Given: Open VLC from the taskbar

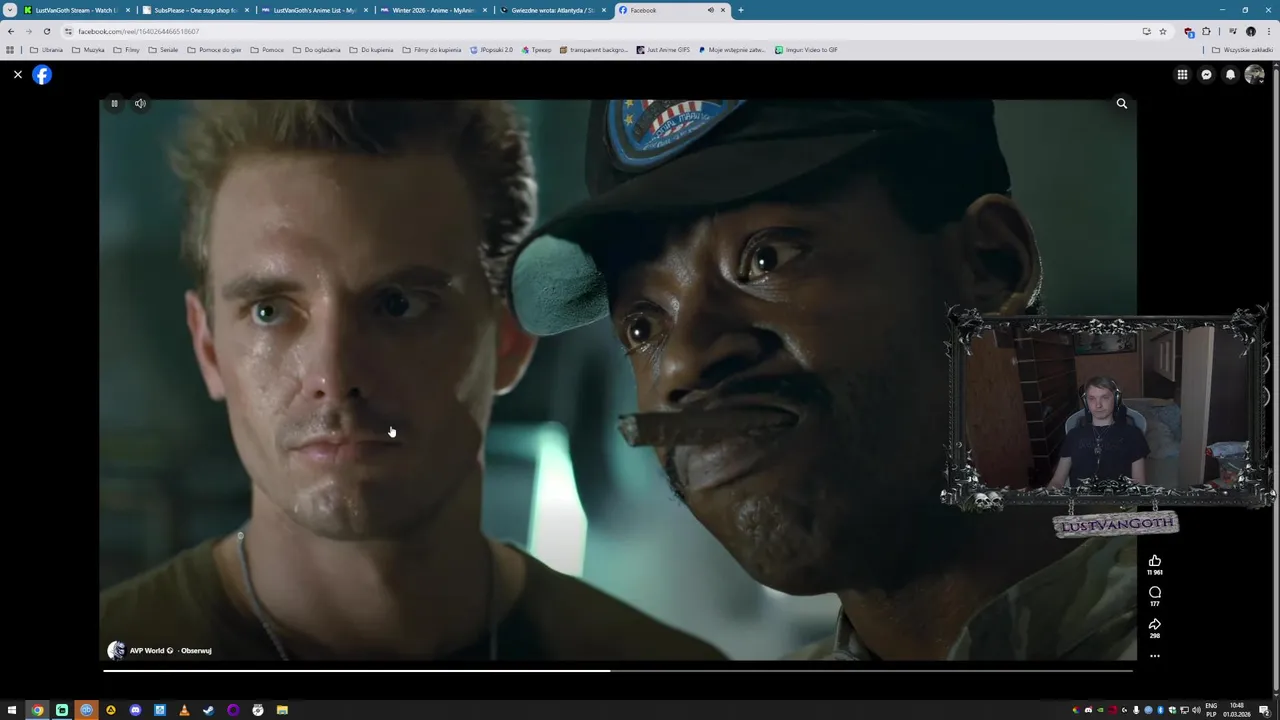Looking at the screenshot, I should pyautogui.click(x=184, y=710).
